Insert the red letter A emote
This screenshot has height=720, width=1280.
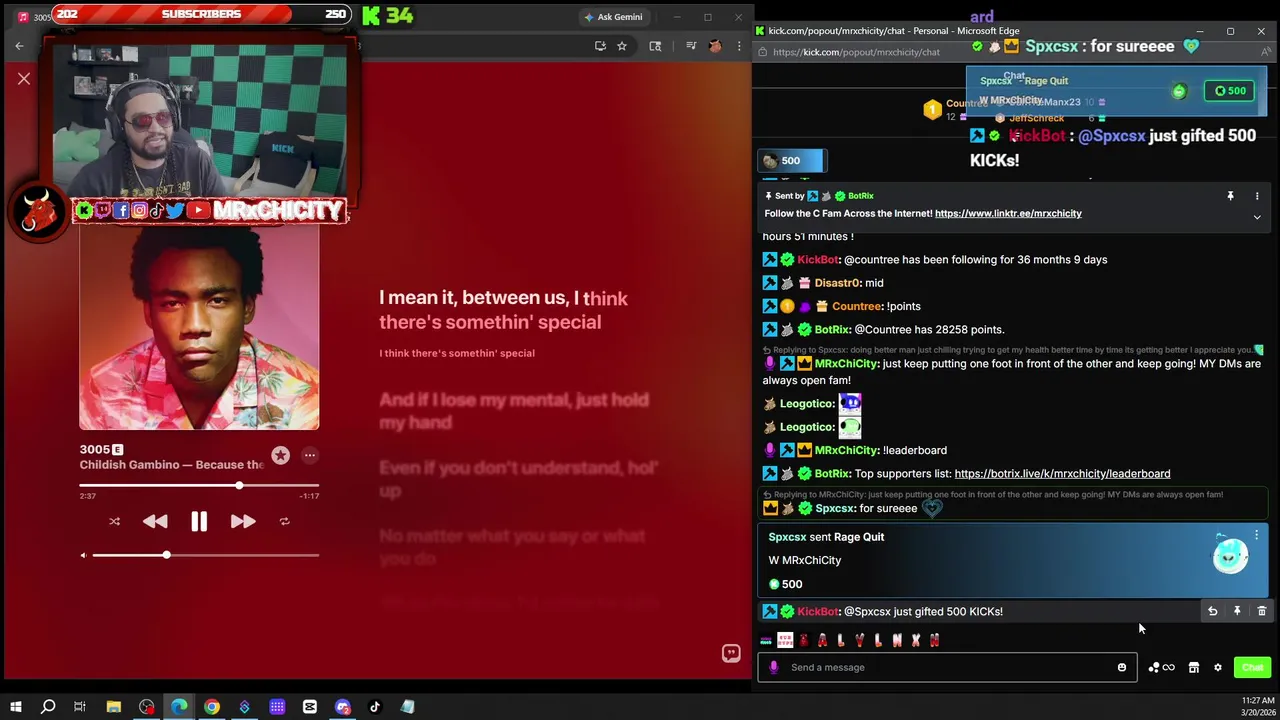(x=822, y=640)
